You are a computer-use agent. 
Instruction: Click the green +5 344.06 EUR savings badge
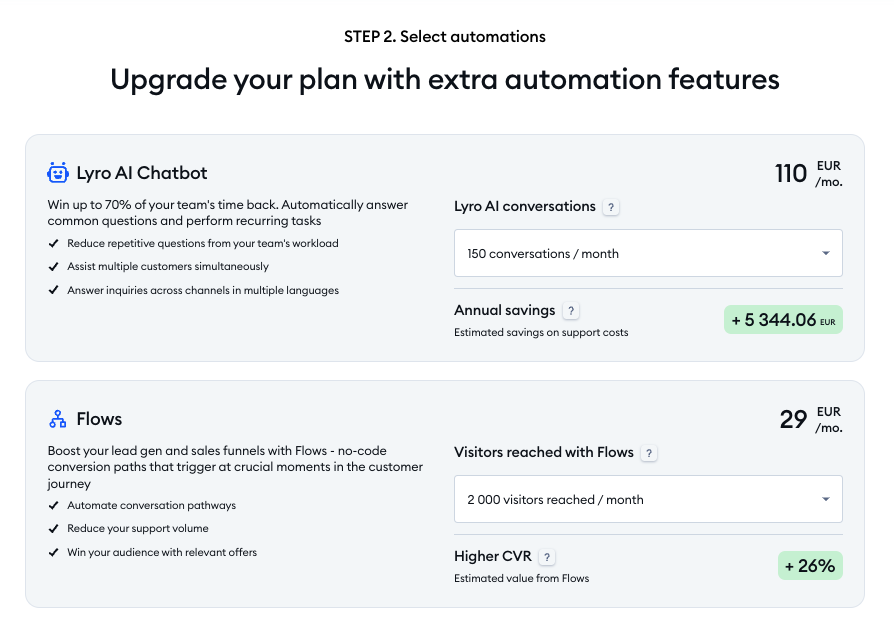(783, 319)
